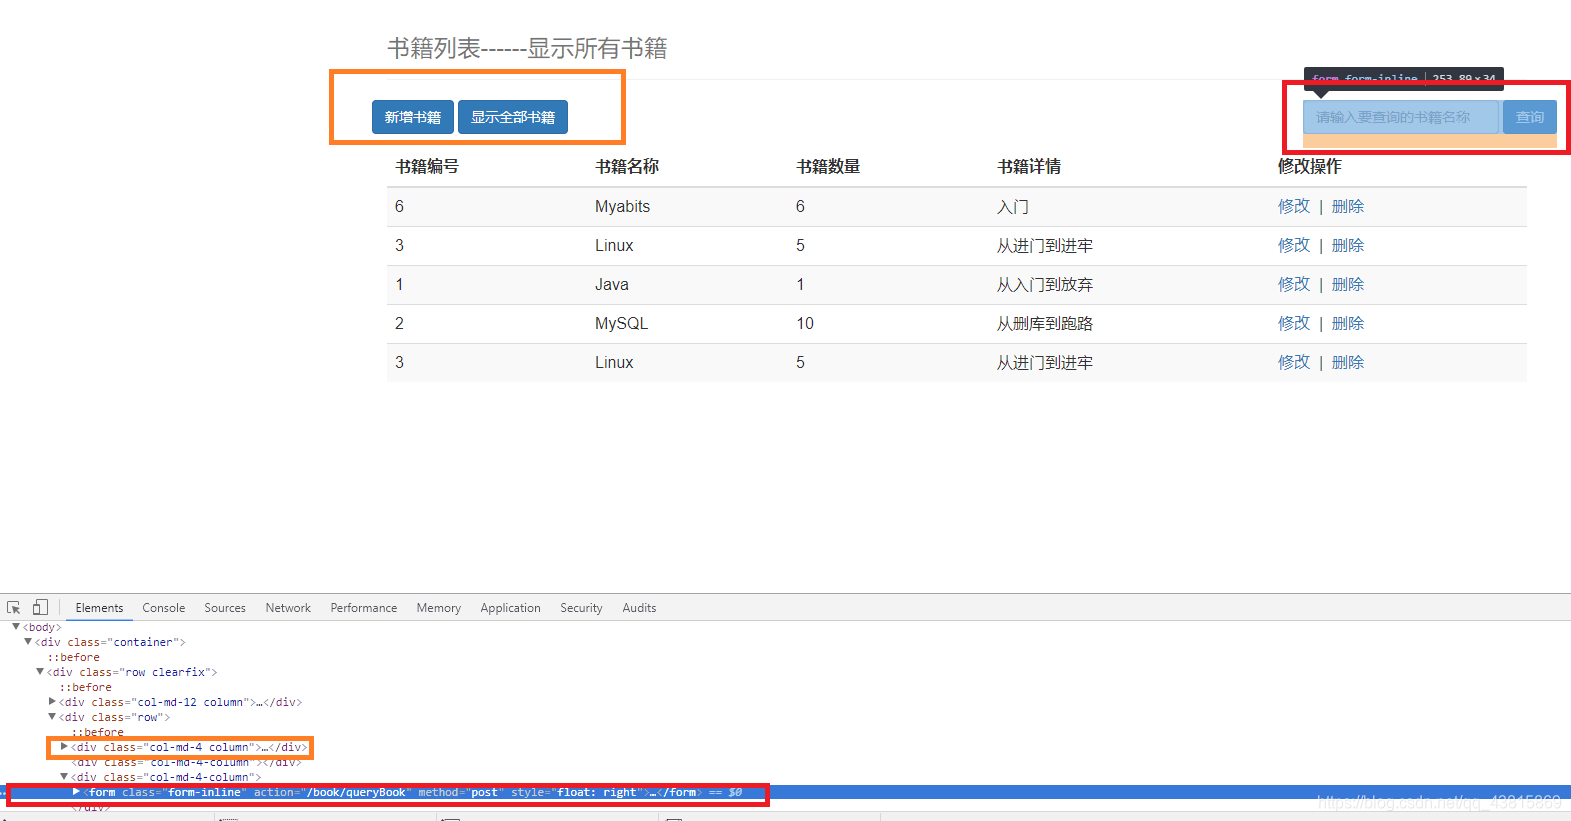Collapse the body node arrow

pyautogui.click(x=16, y=627)
